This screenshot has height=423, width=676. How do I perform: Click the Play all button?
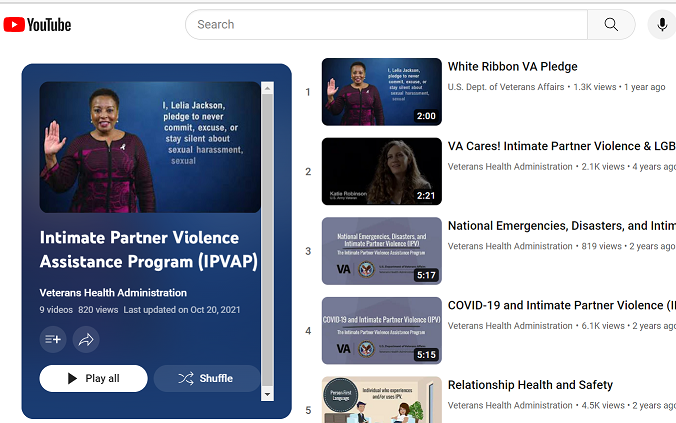94,378
